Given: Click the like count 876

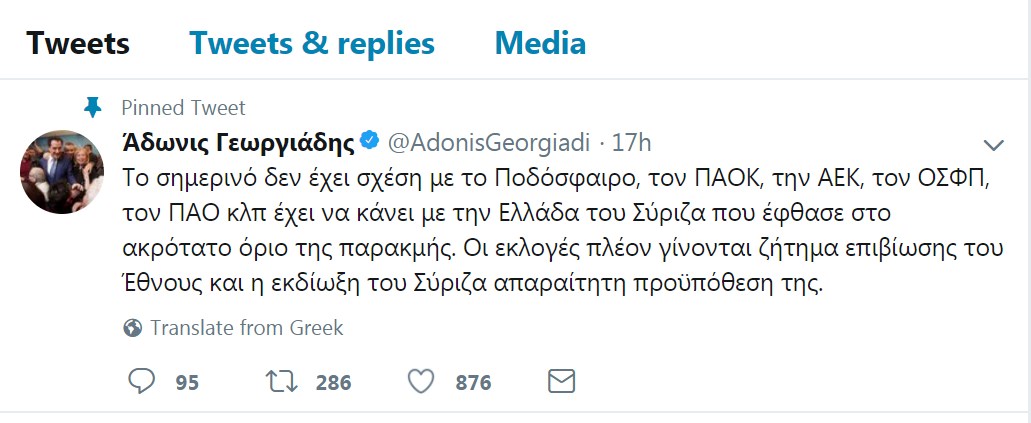Looking at the screenshot, I should pos(473,382).
